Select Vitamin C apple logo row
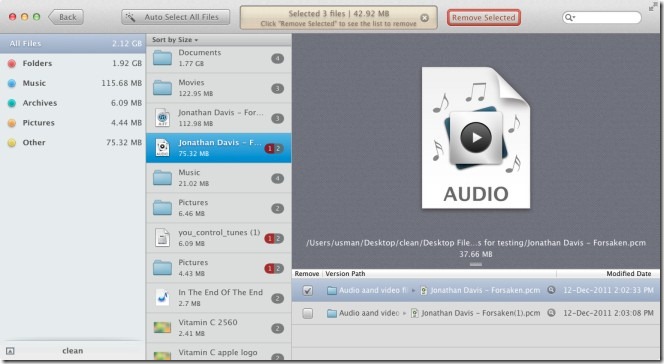 click(x=219, y=352)
